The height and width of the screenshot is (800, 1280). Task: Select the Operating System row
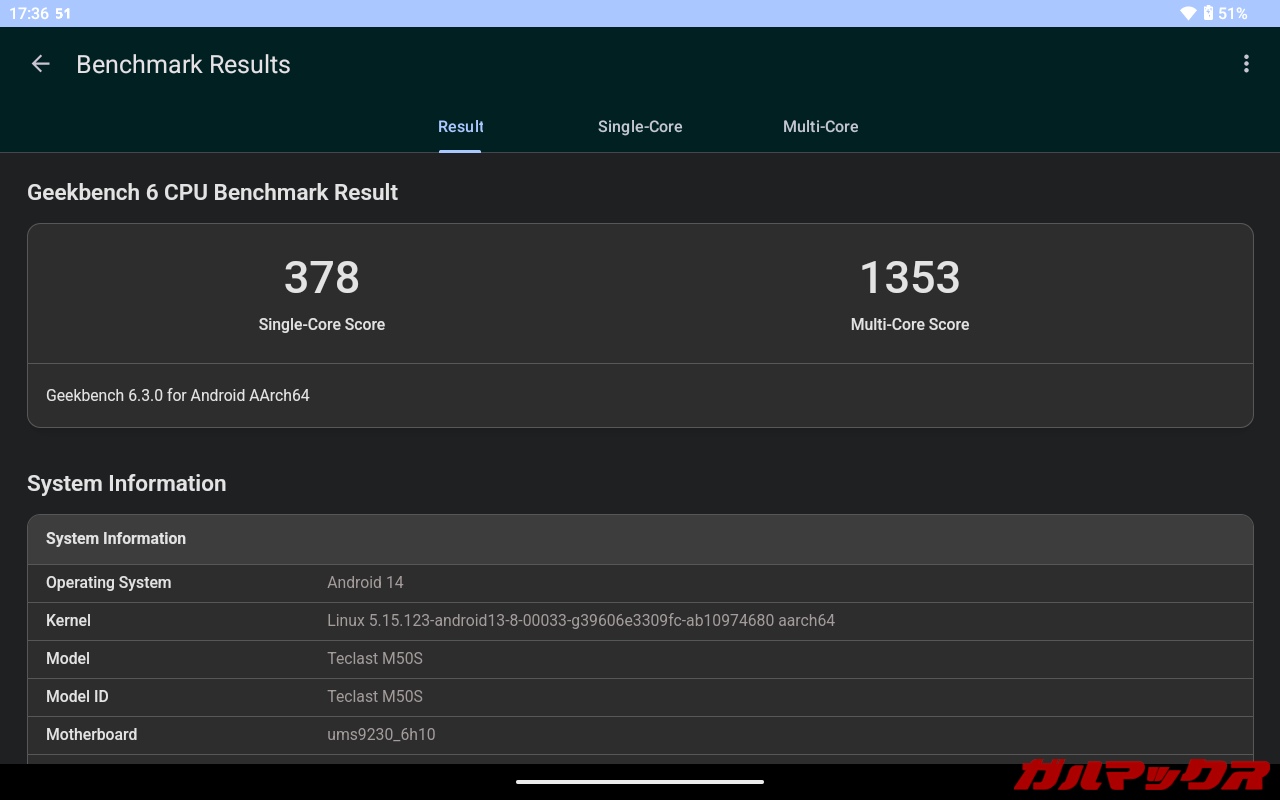point(640,583)
